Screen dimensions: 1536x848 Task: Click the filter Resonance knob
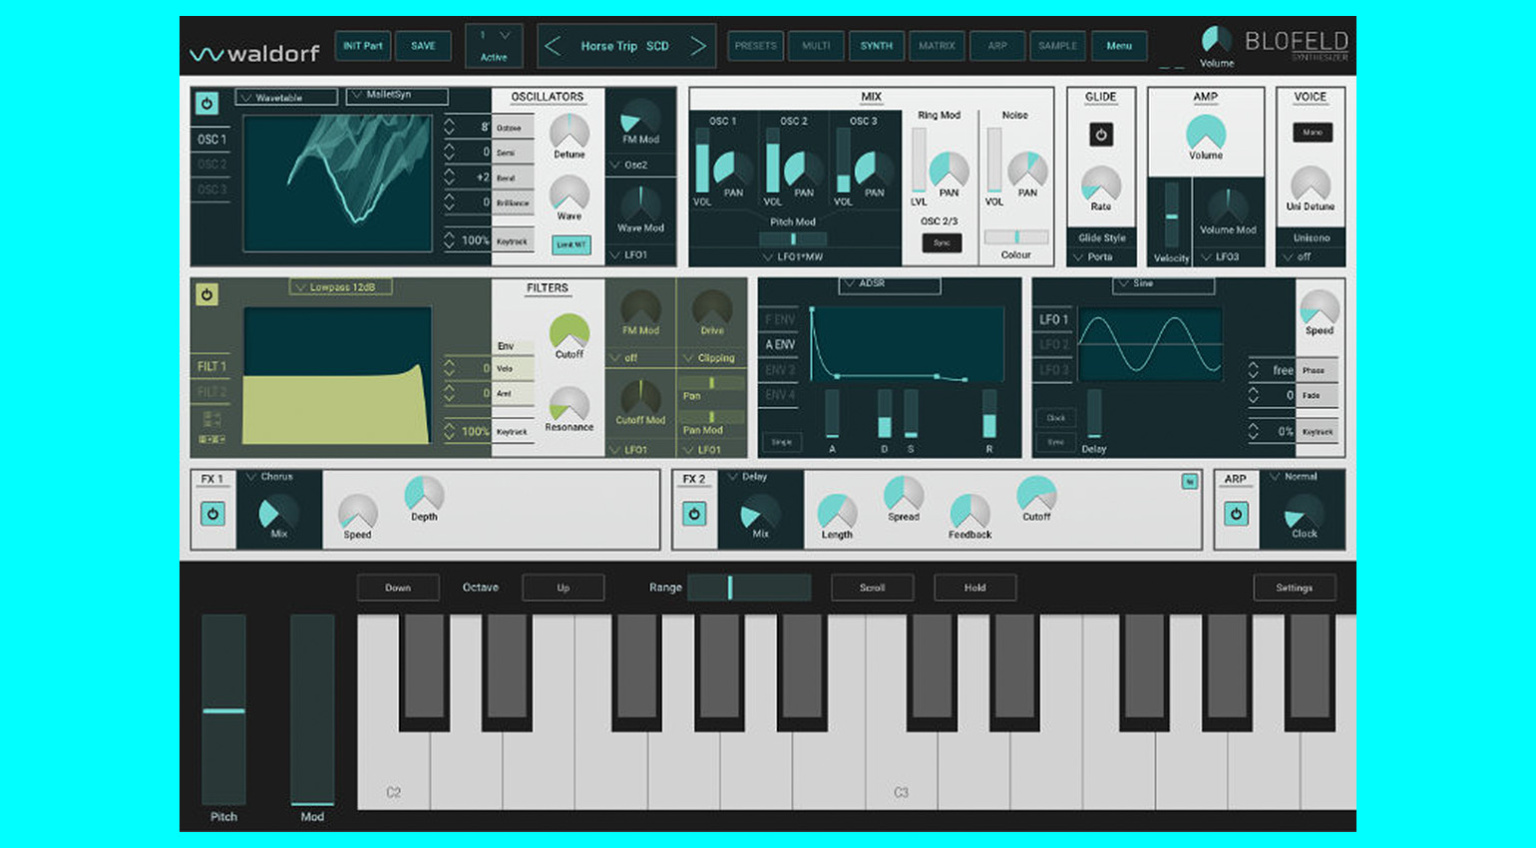(569, 405)
